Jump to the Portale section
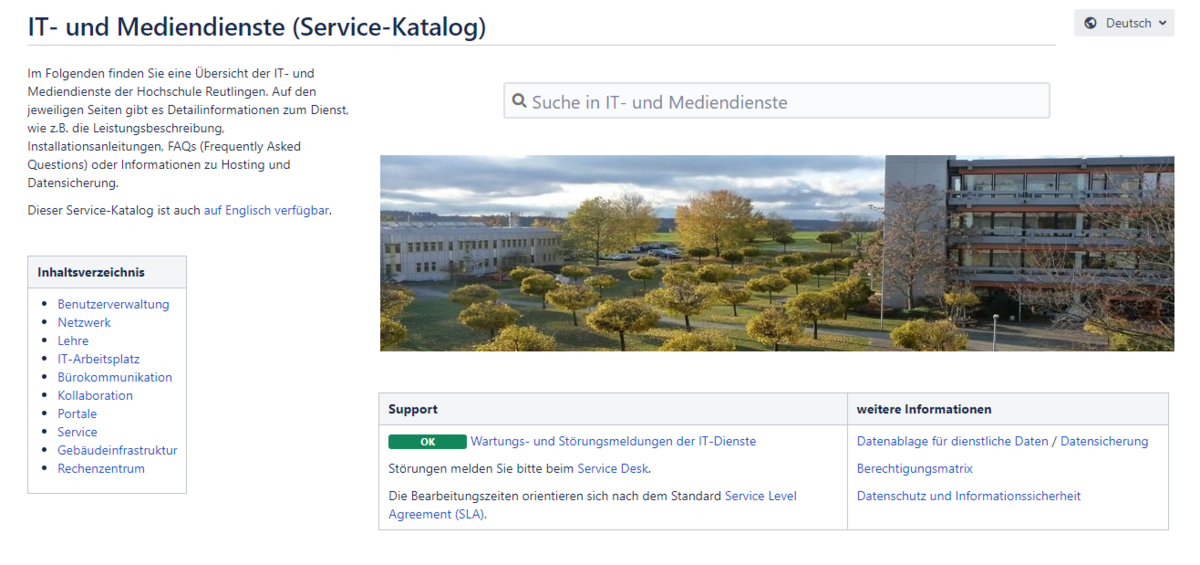This screenshot has height=565, width=1200. click(x=77, y=413)
